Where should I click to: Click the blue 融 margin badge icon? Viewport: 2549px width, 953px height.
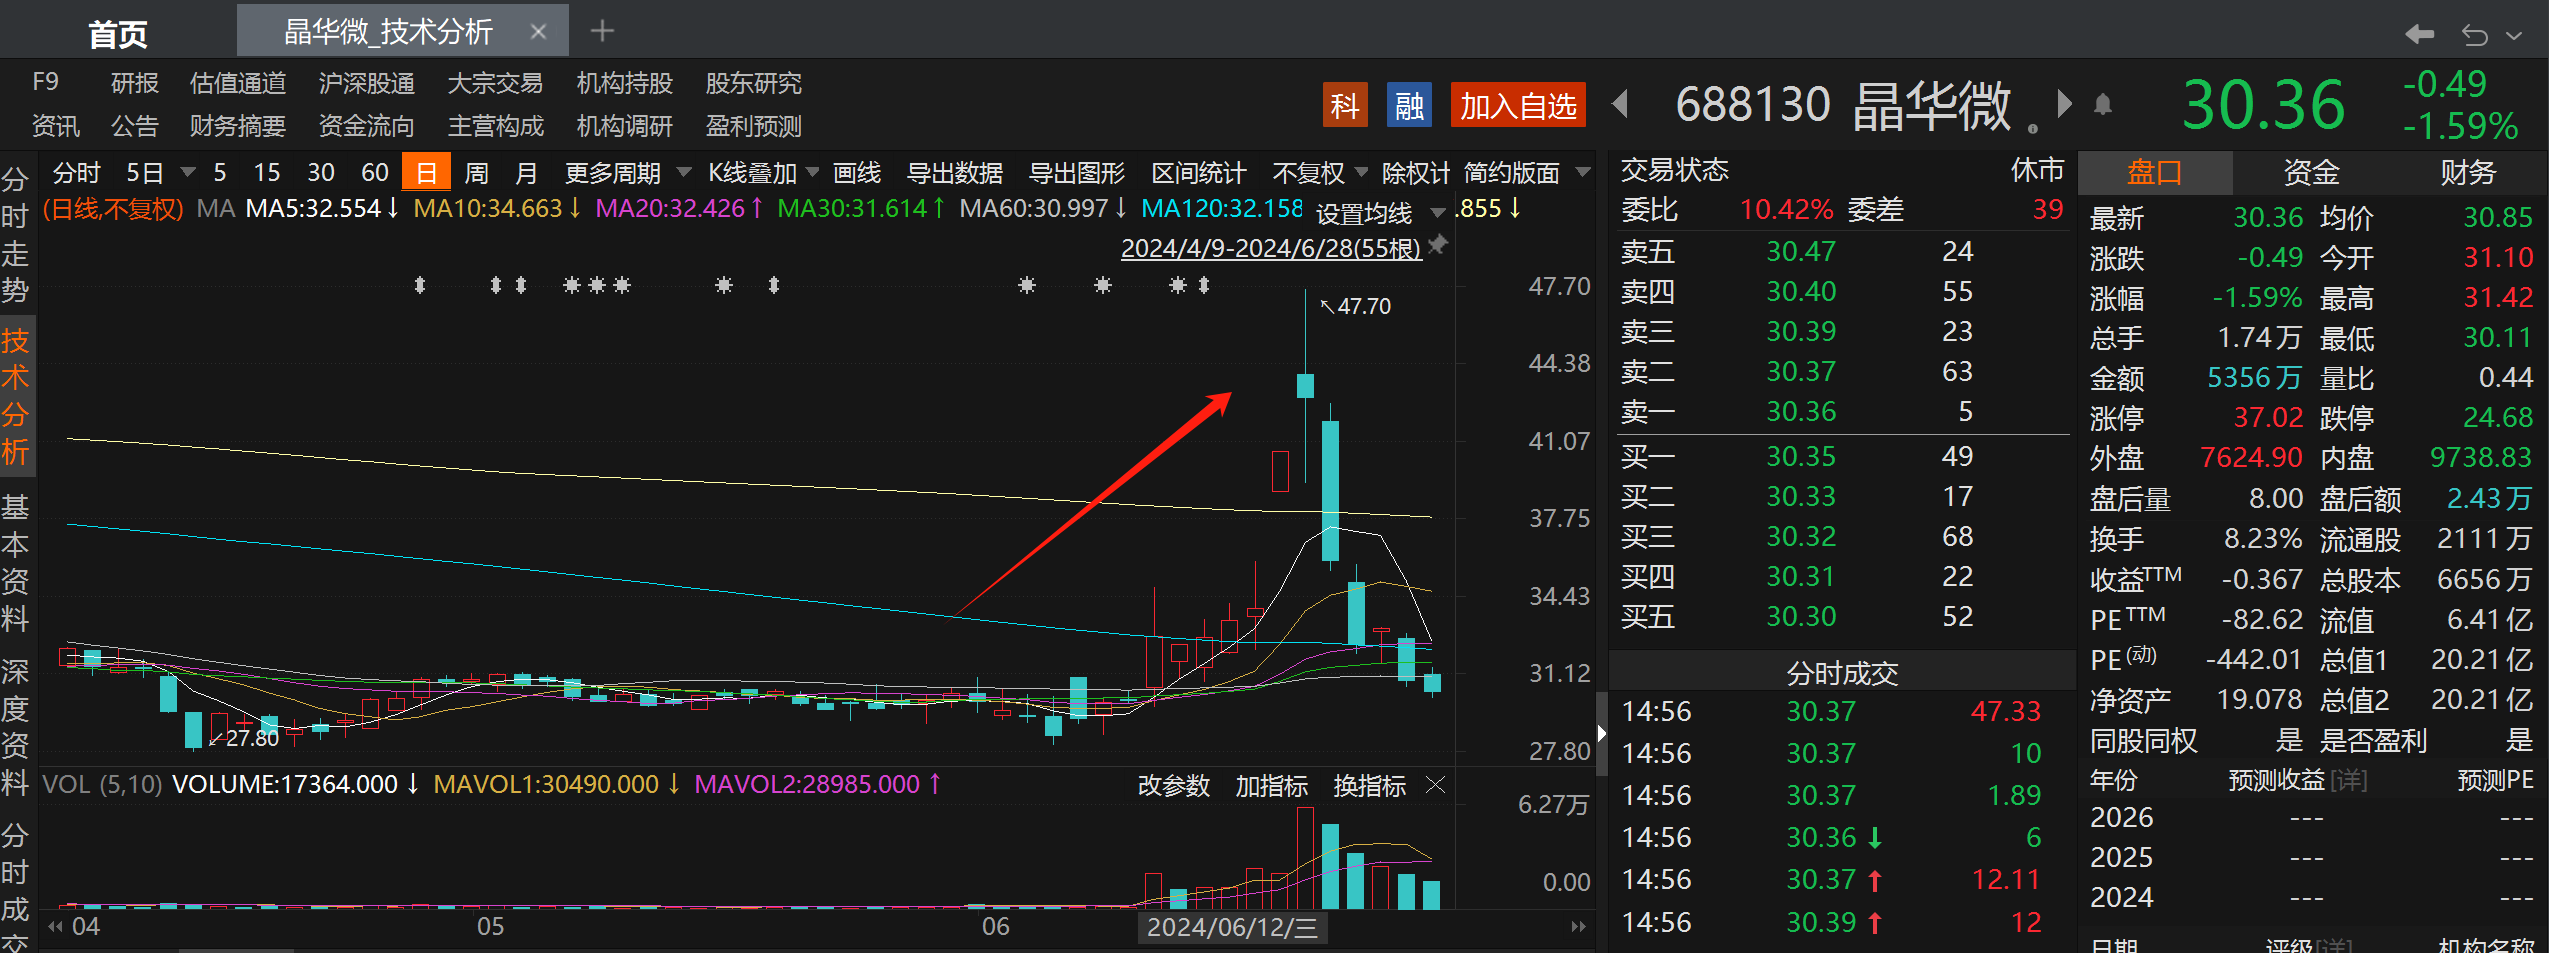pos(1409,105)
